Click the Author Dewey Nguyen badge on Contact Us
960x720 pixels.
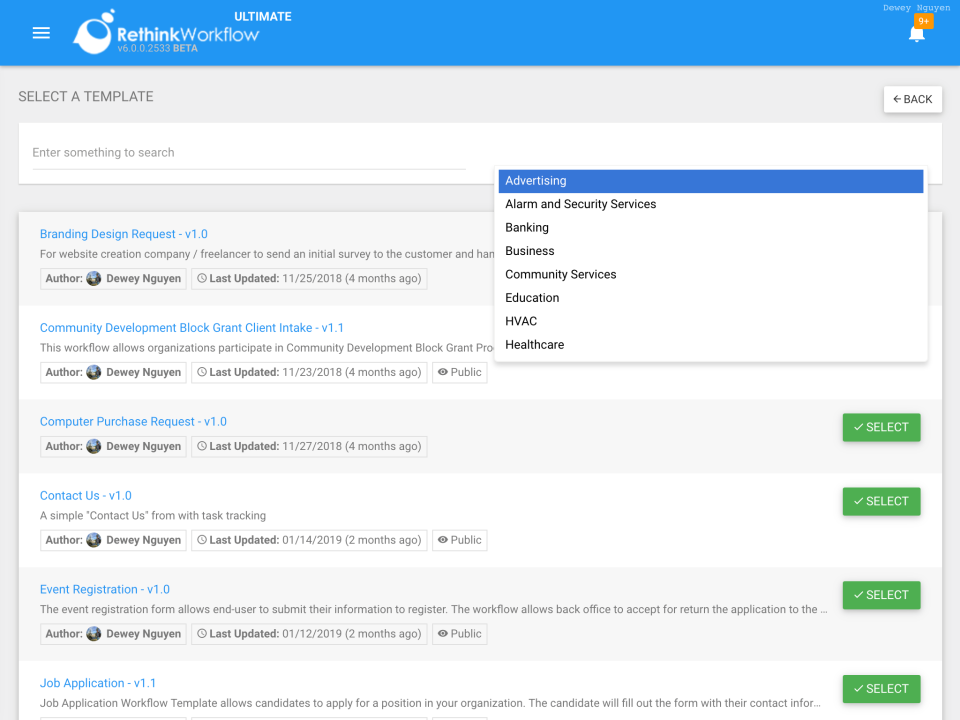pos(112,540)
